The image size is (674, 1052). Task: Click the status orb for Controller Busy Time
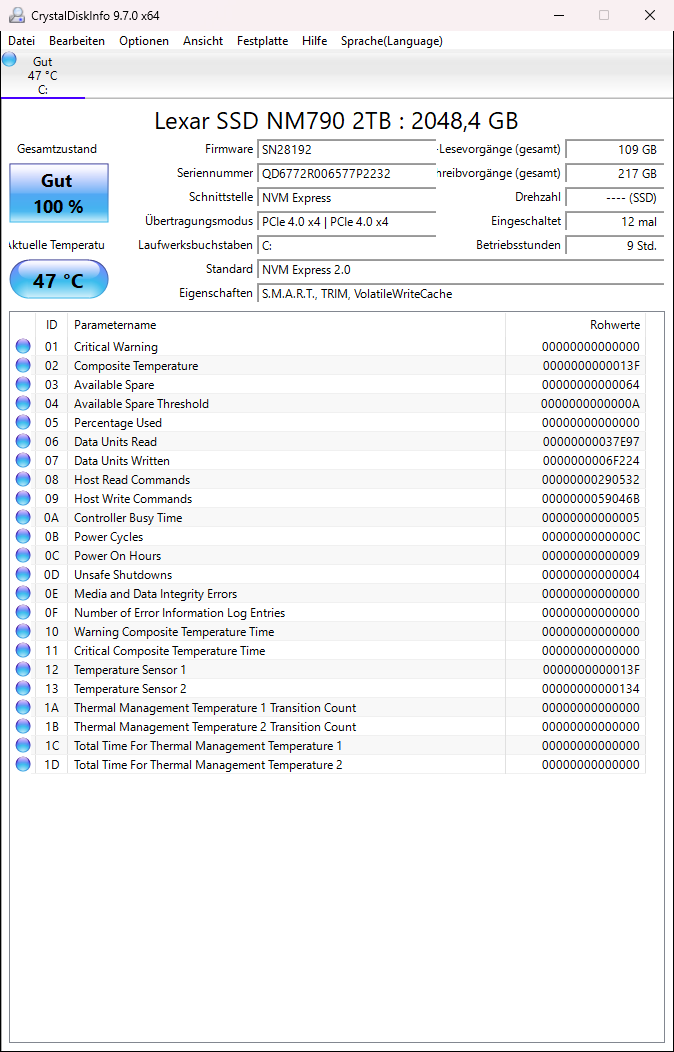coord(23,518)
